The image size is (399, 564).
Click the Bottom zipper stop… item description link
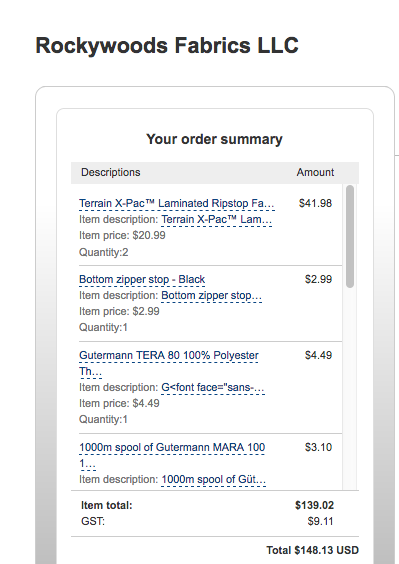(x=211, y=296)
